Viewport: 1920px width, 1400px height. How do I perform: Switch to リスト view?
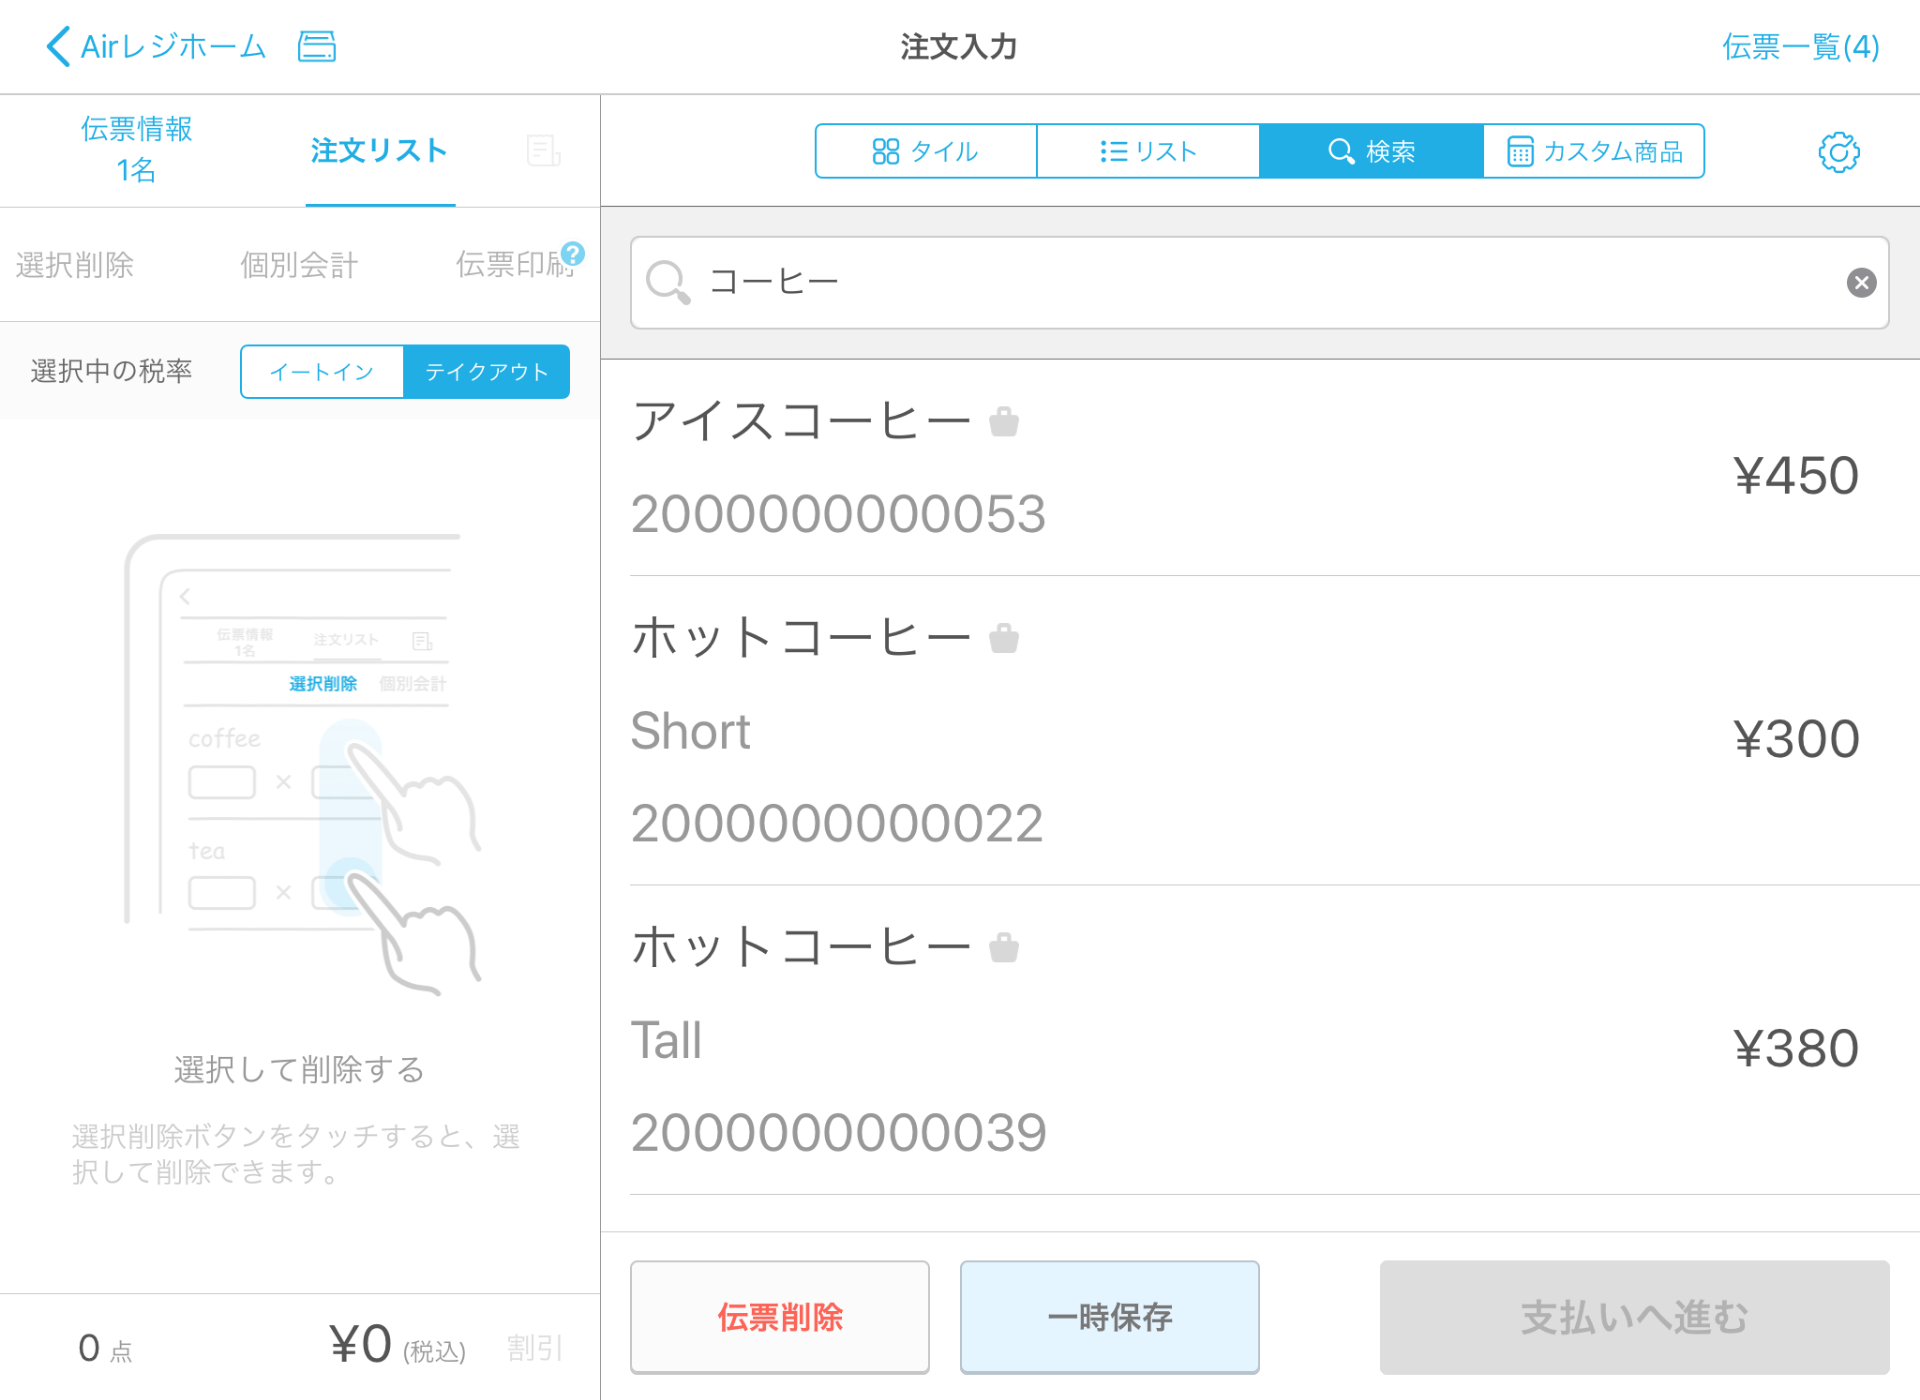(1148, 151)
